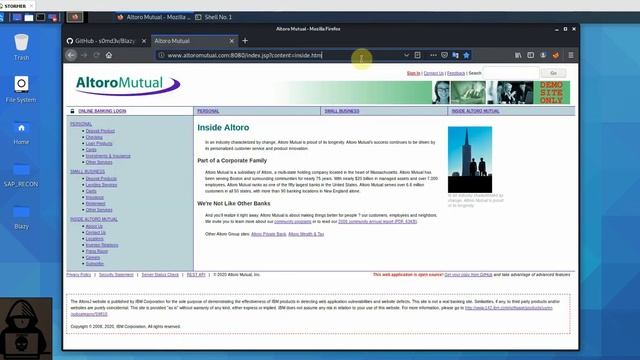Screen dimensions: 640x360
Task: Open Press Room sidebar link
Action: pyautogui.click(x=97, y=251)
